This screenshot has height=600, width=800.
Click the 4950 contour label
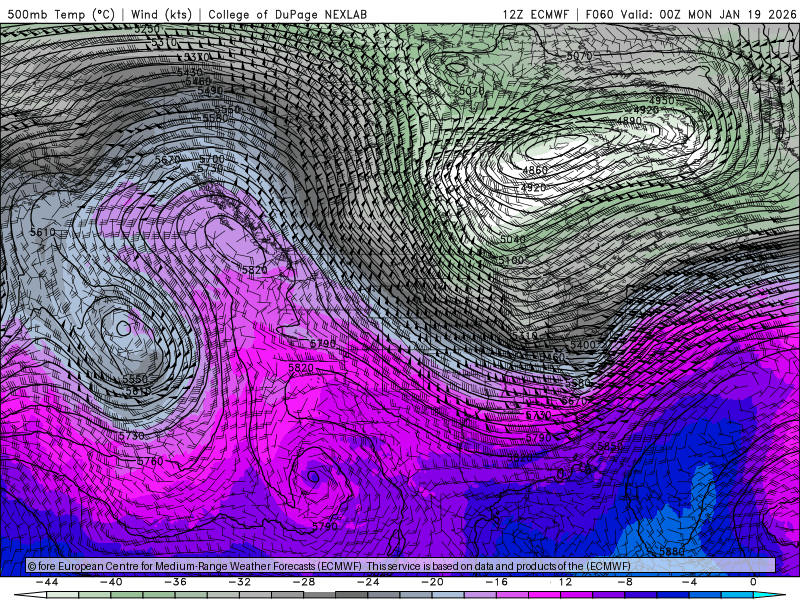pos(662,101)
